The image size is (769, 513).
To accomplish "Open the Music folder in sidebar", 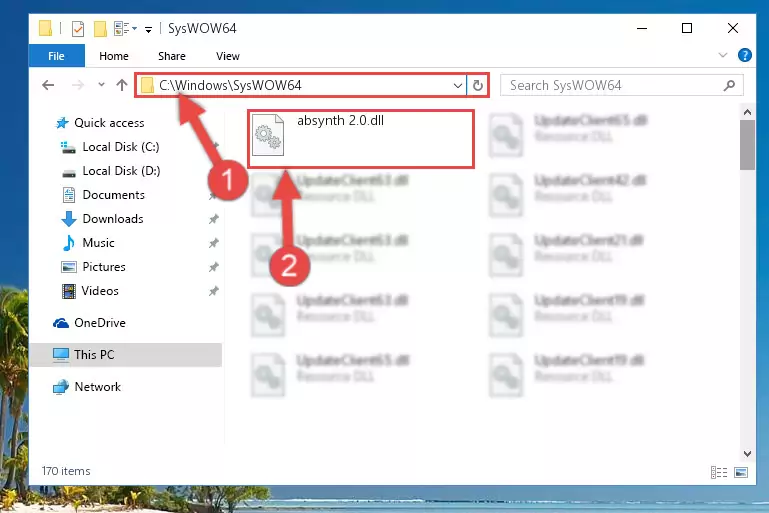I will 98,243.
